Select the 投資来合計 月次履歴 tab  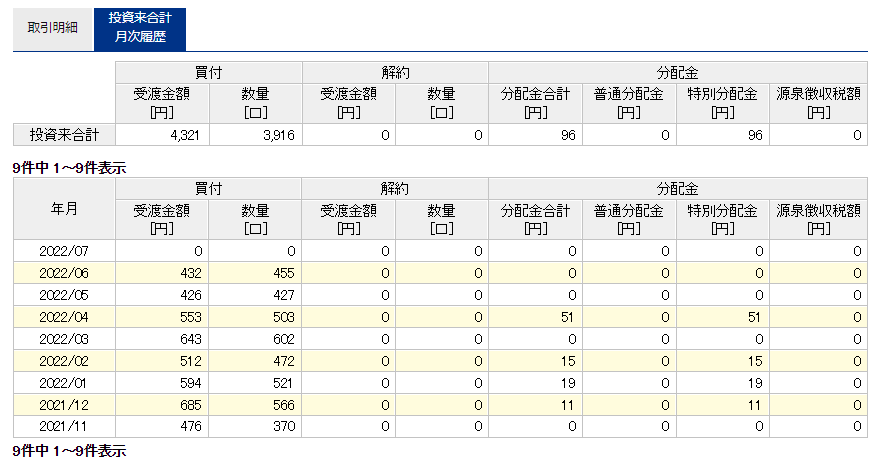140,30
